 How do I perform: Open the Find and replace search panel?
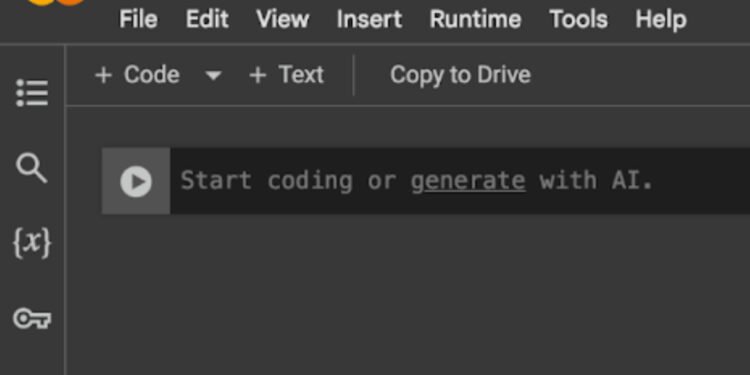tap(32, 168)
